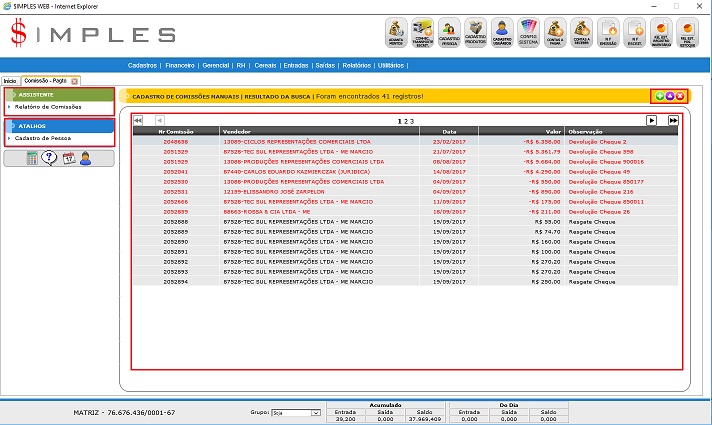Screen dimensions: 712x425
Task: Open the help question mark icon
Action: pos(49,158)
